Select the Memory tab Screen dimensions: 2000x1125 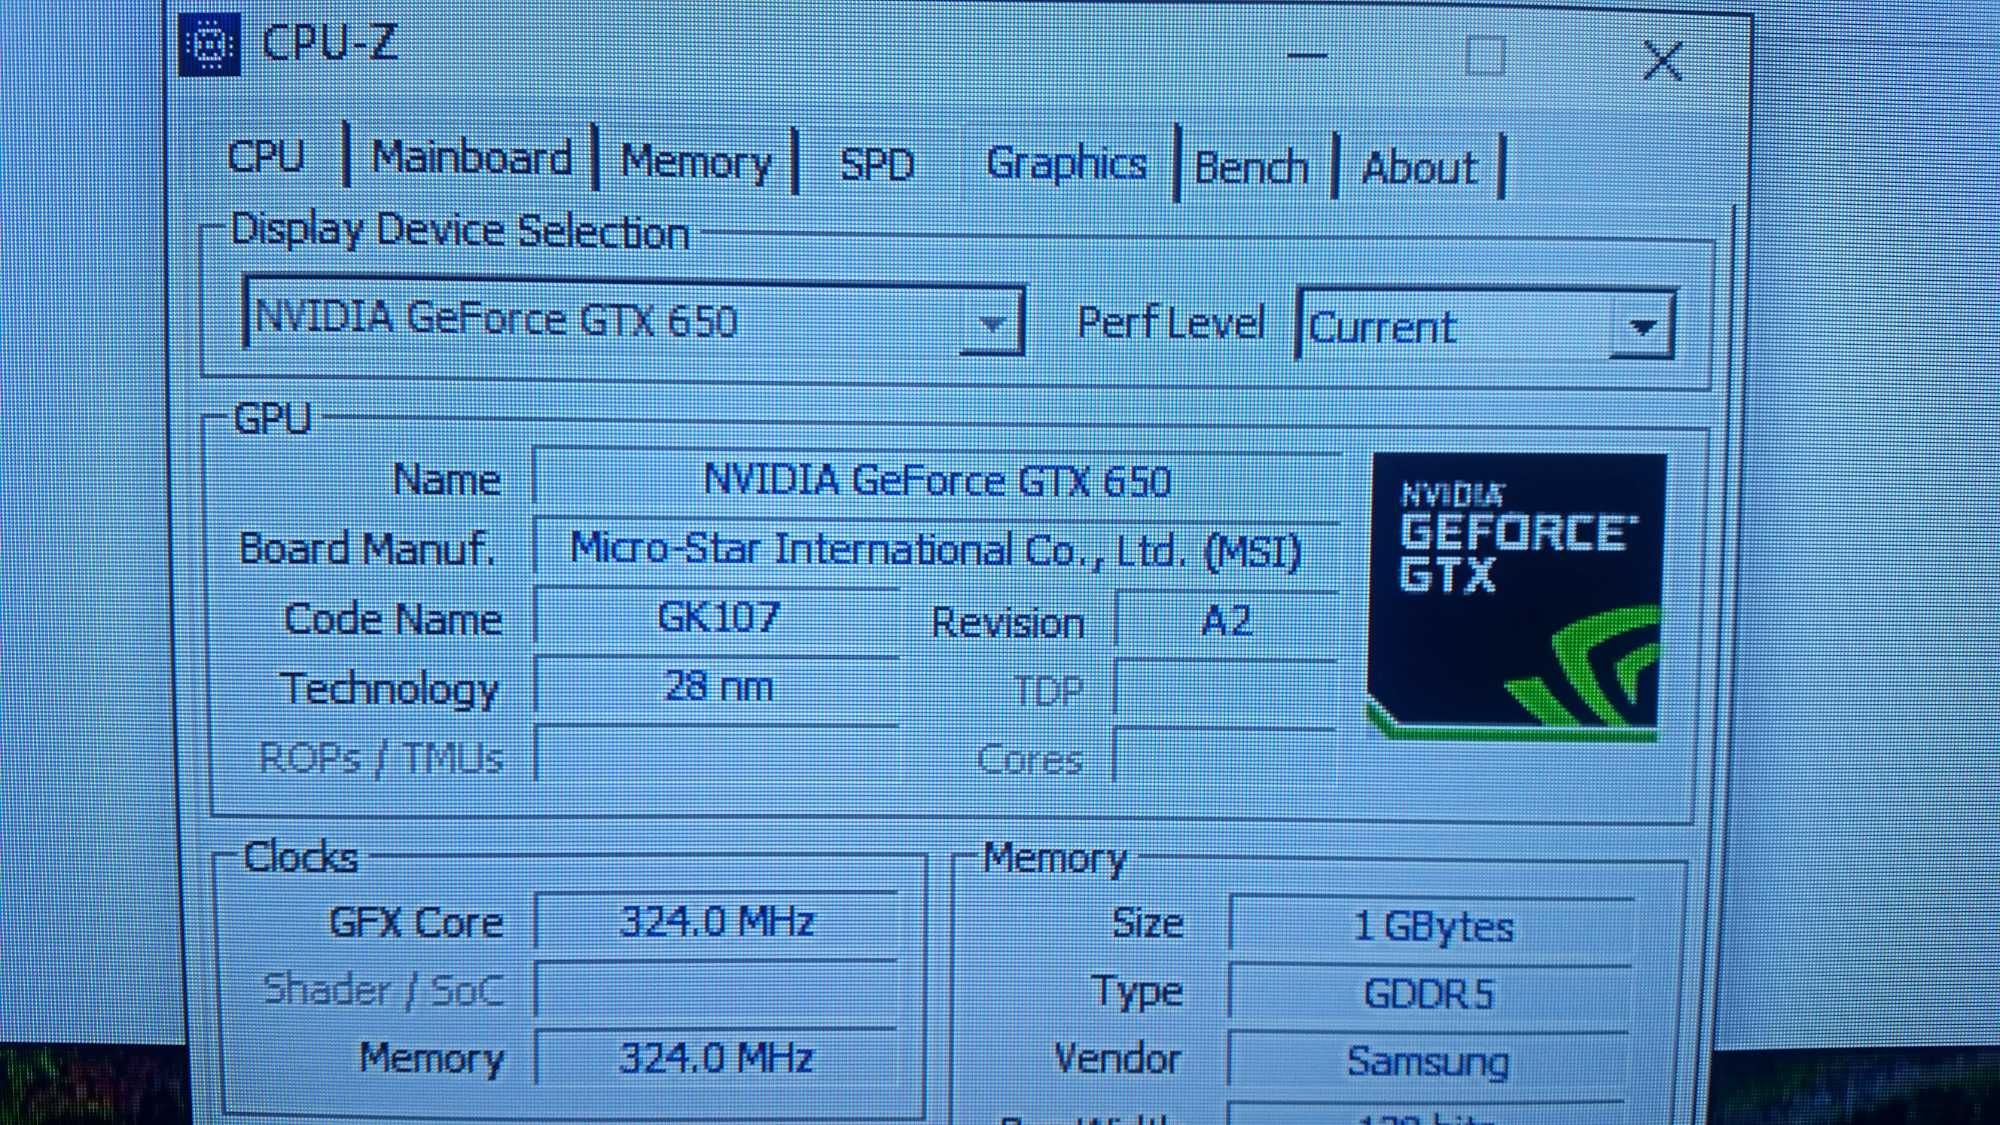point(696,161)
